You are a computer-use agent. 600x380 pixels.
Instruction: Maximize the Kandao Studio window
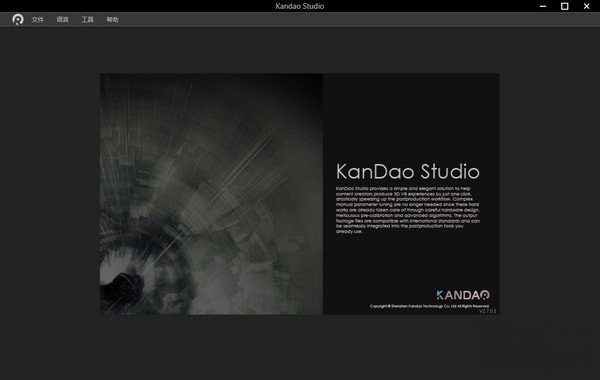pos(564,6)
